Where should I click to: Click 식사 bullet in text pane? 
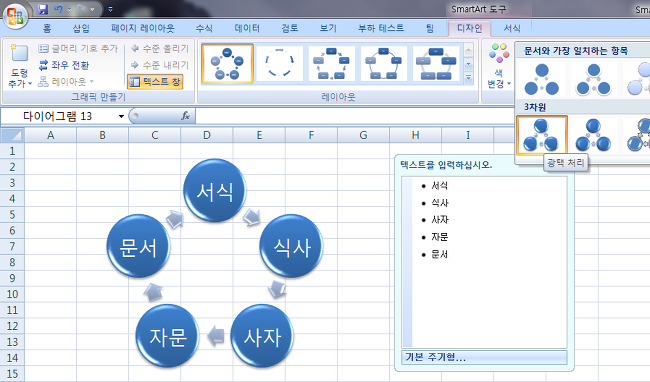coord(439,203)
